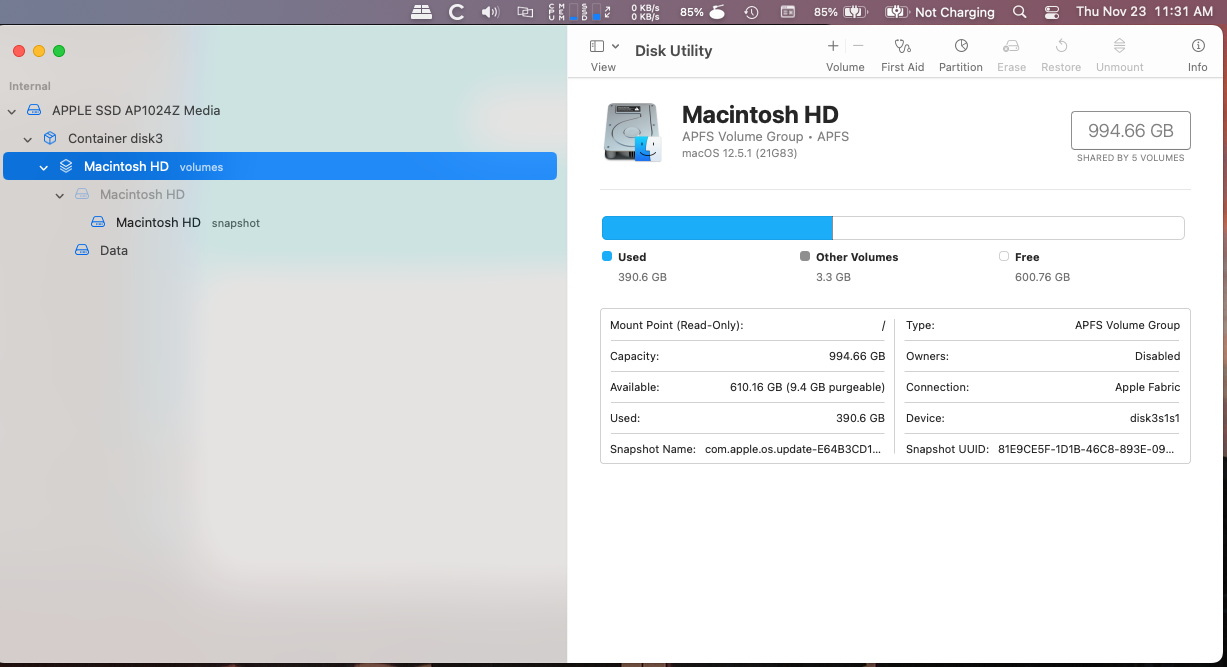Collapse the Container disk3 node
The height and width of the screenshot is (667, 1227).
[x=28, y=139]
